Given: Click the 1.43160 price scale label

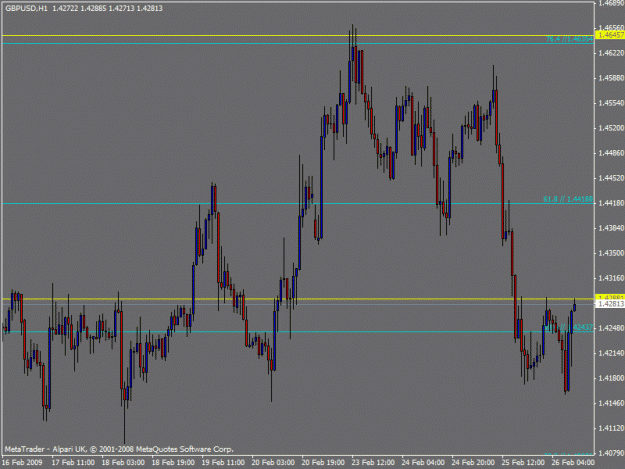Looking at the screenshot, I should tap(611, 278).
